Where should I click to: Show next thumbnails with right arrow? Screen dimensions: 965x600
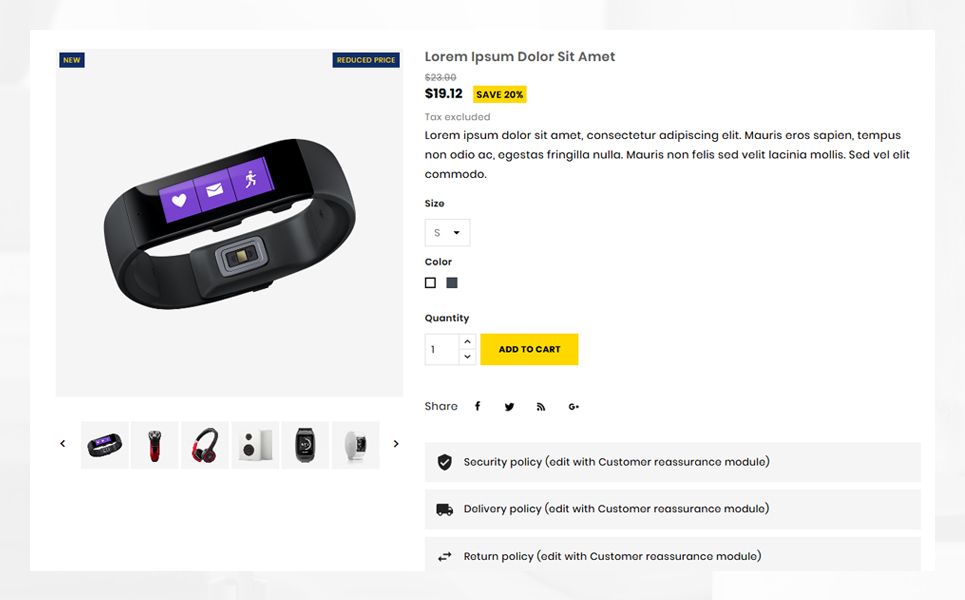pyautogui.click(x=396, y=443)
